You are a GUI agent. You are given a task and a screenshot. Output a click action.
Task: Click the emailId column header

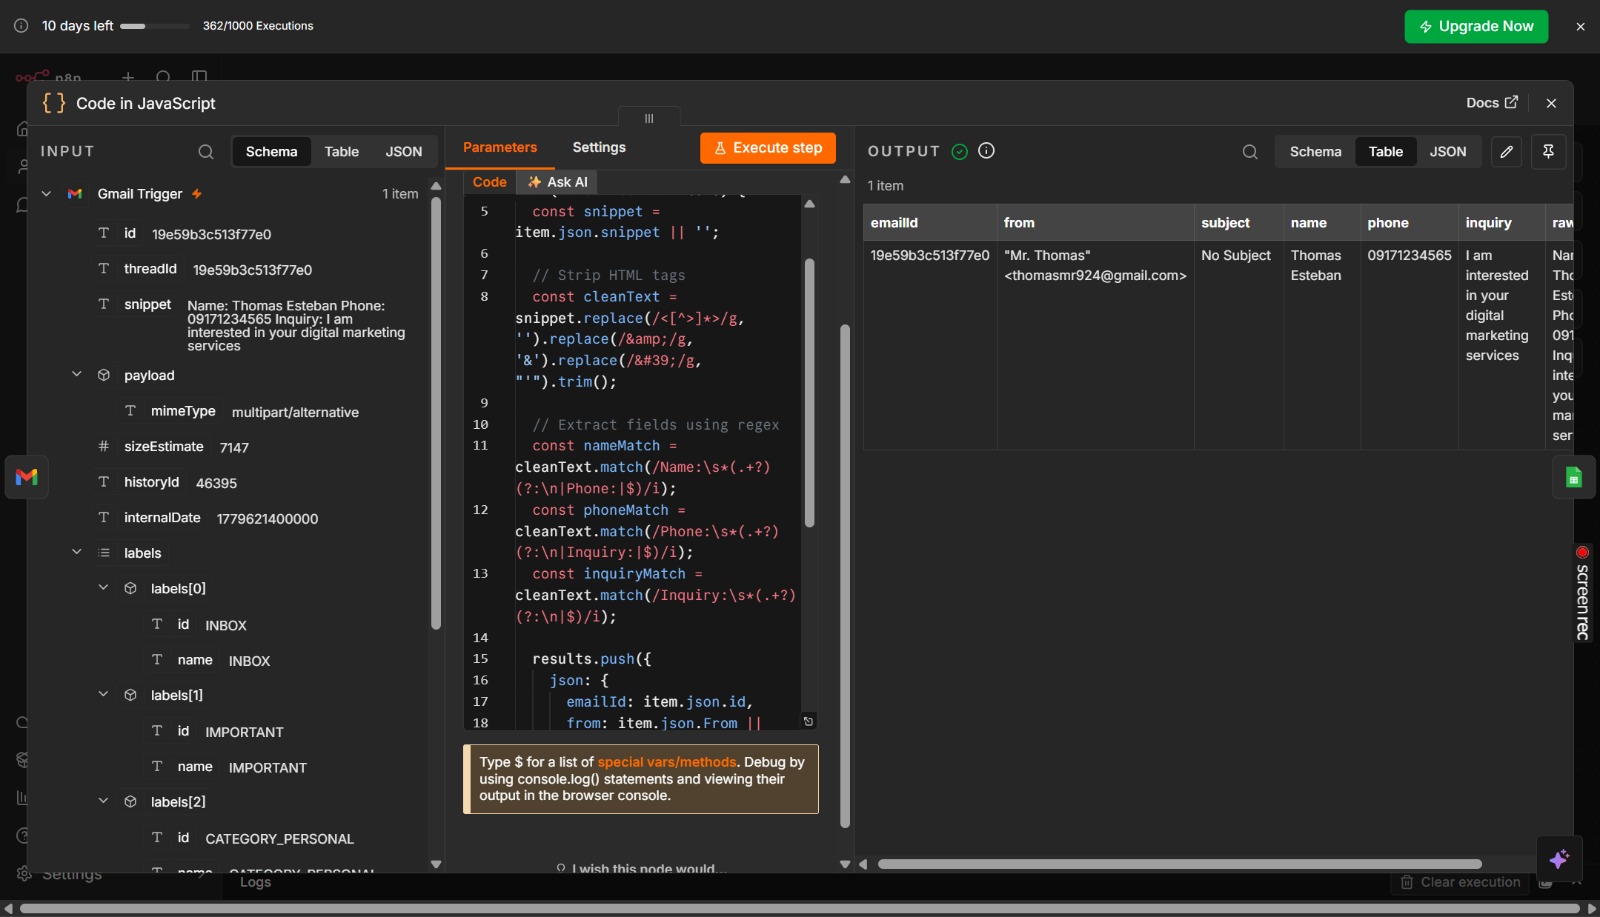(x=930, y=223)
